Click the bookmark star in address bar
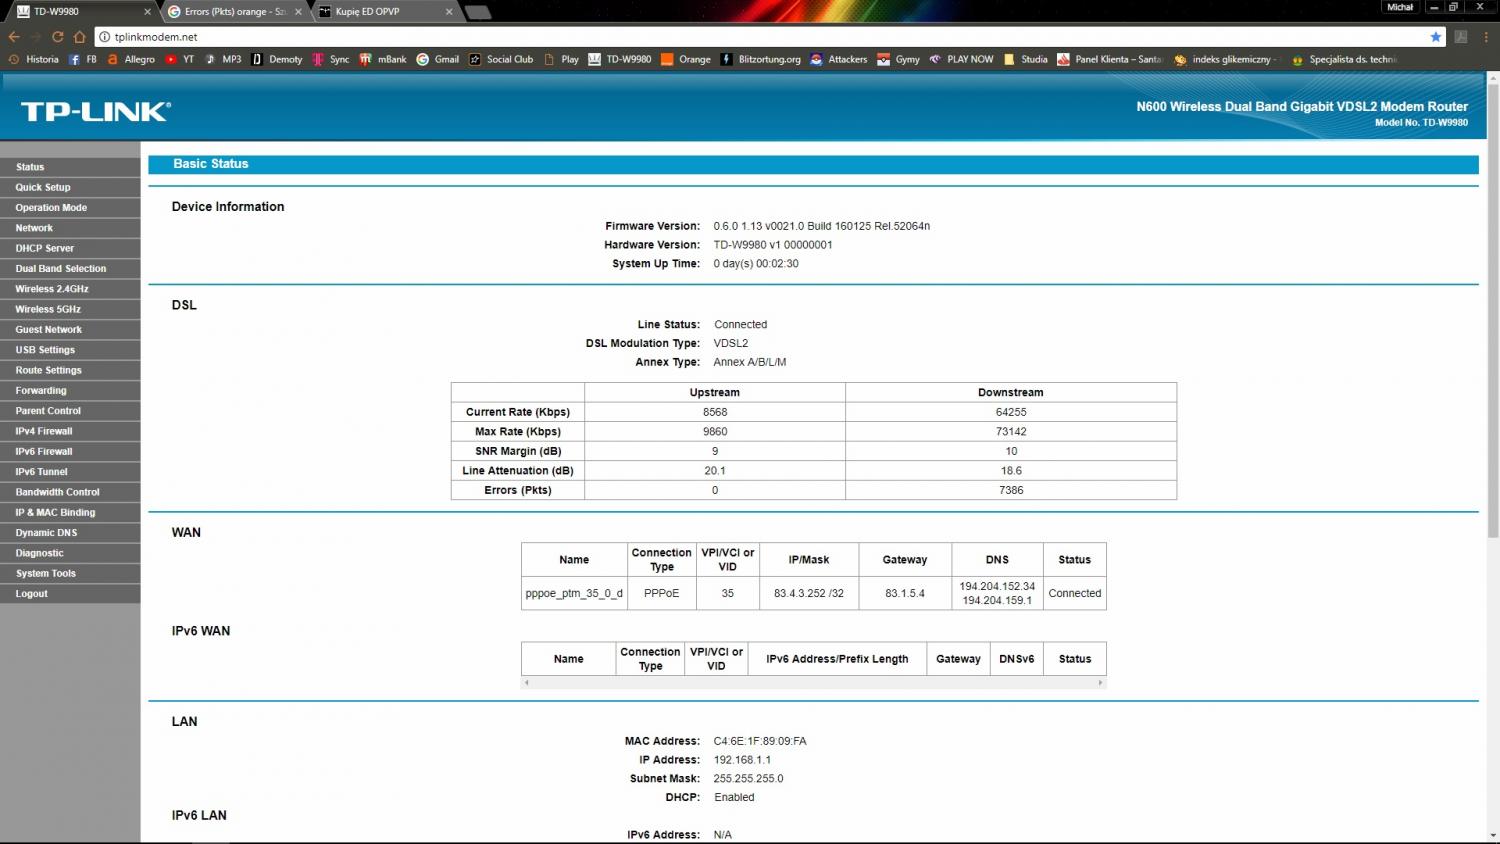This screenshot has width=1500, height=844. pyautogui.click(x=1436, y=37)
